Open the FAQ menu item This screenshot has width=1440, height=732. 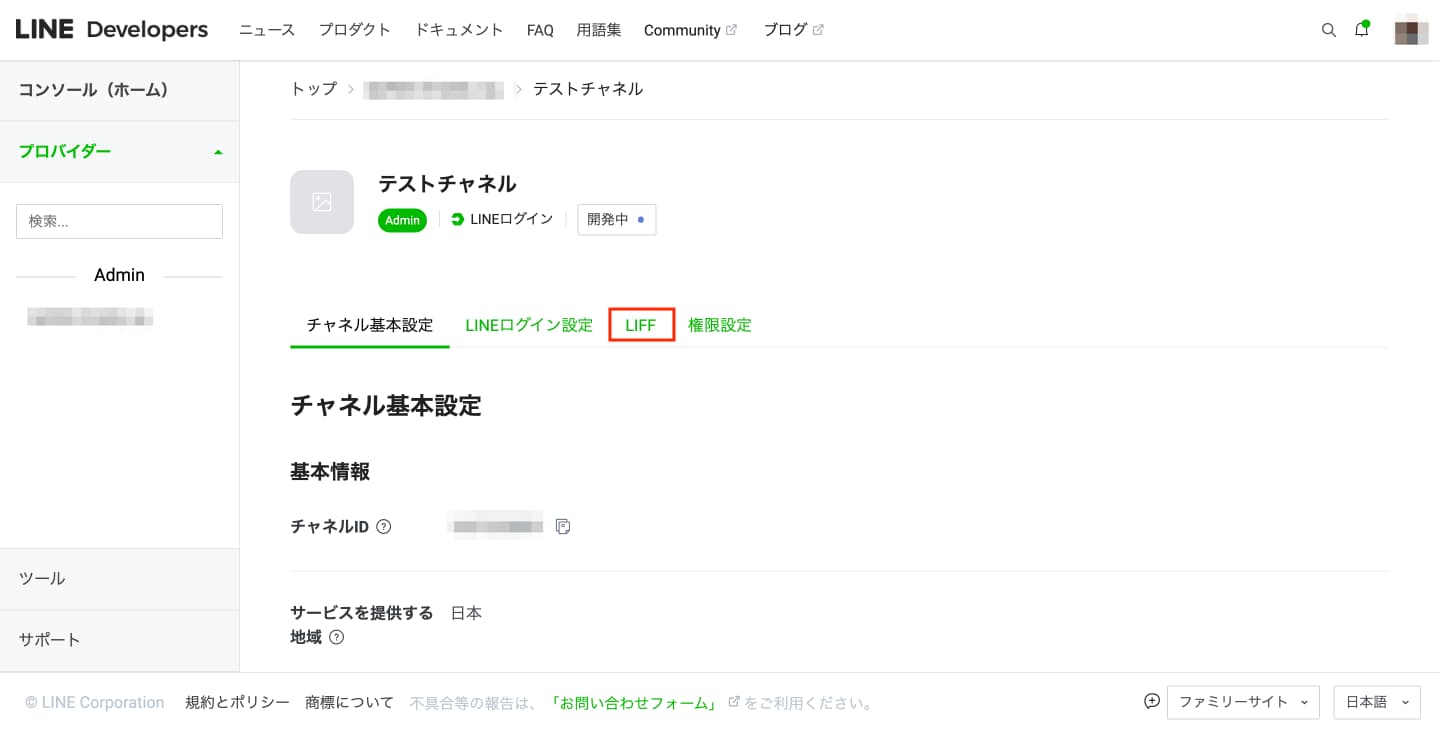tap(540, 30)
